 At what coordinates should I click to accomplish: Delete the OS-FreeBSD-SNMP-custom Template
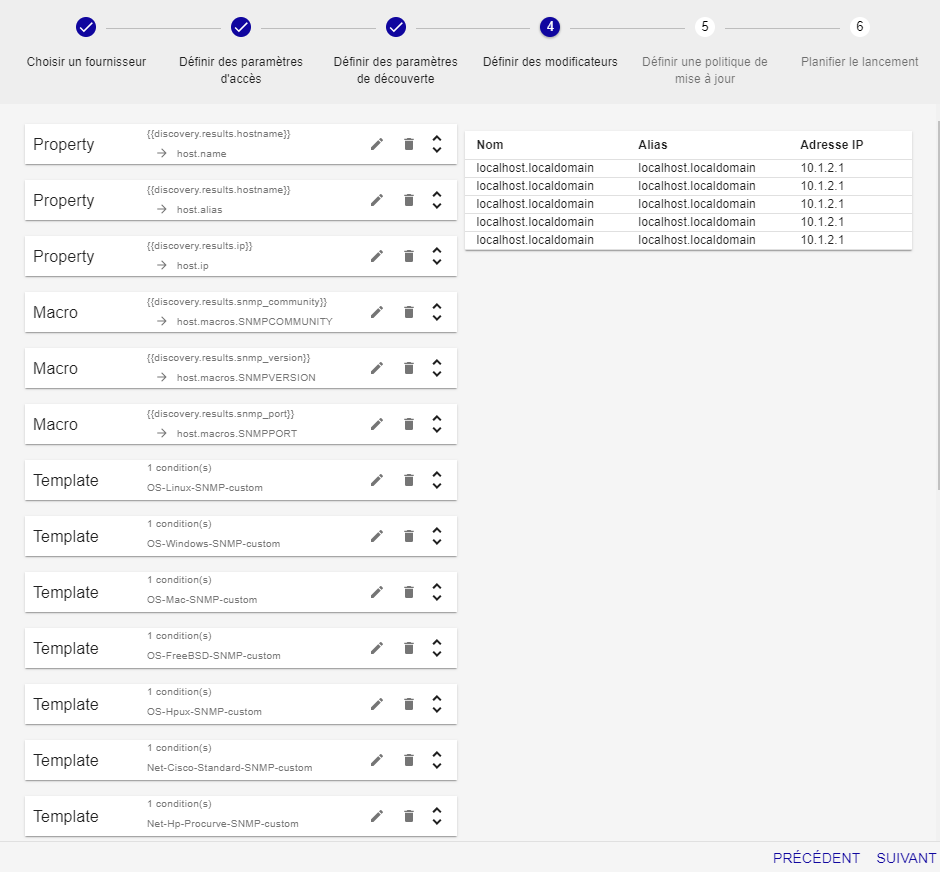pyautogui.click(x=409, y=648)
